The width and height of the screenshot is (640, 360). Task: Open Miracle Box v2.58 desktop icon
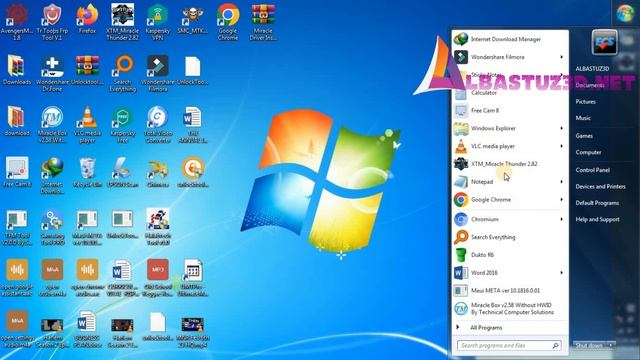pos(52,124)
